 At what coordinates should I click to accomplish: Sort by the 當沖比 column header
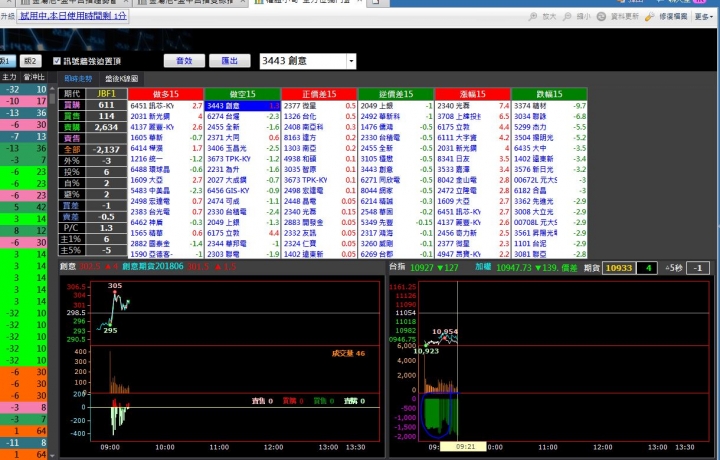pyautogui.click(x=34, y=77)
